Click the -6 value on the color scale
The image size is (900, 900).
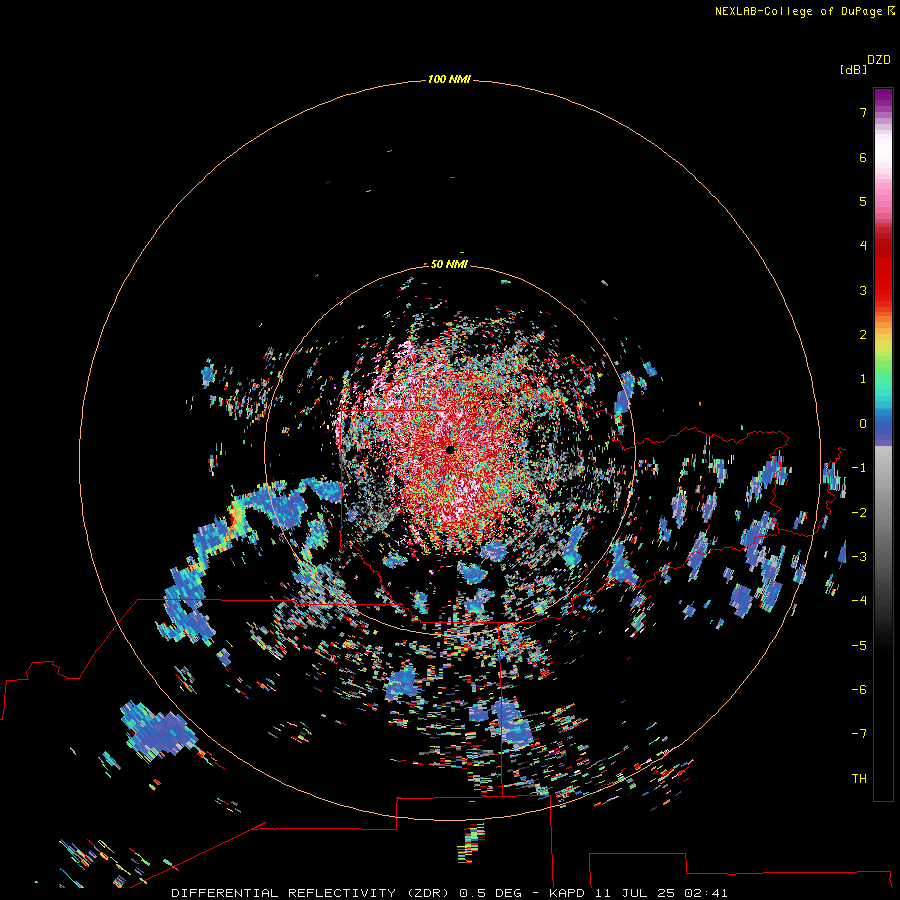coord(859,690)
